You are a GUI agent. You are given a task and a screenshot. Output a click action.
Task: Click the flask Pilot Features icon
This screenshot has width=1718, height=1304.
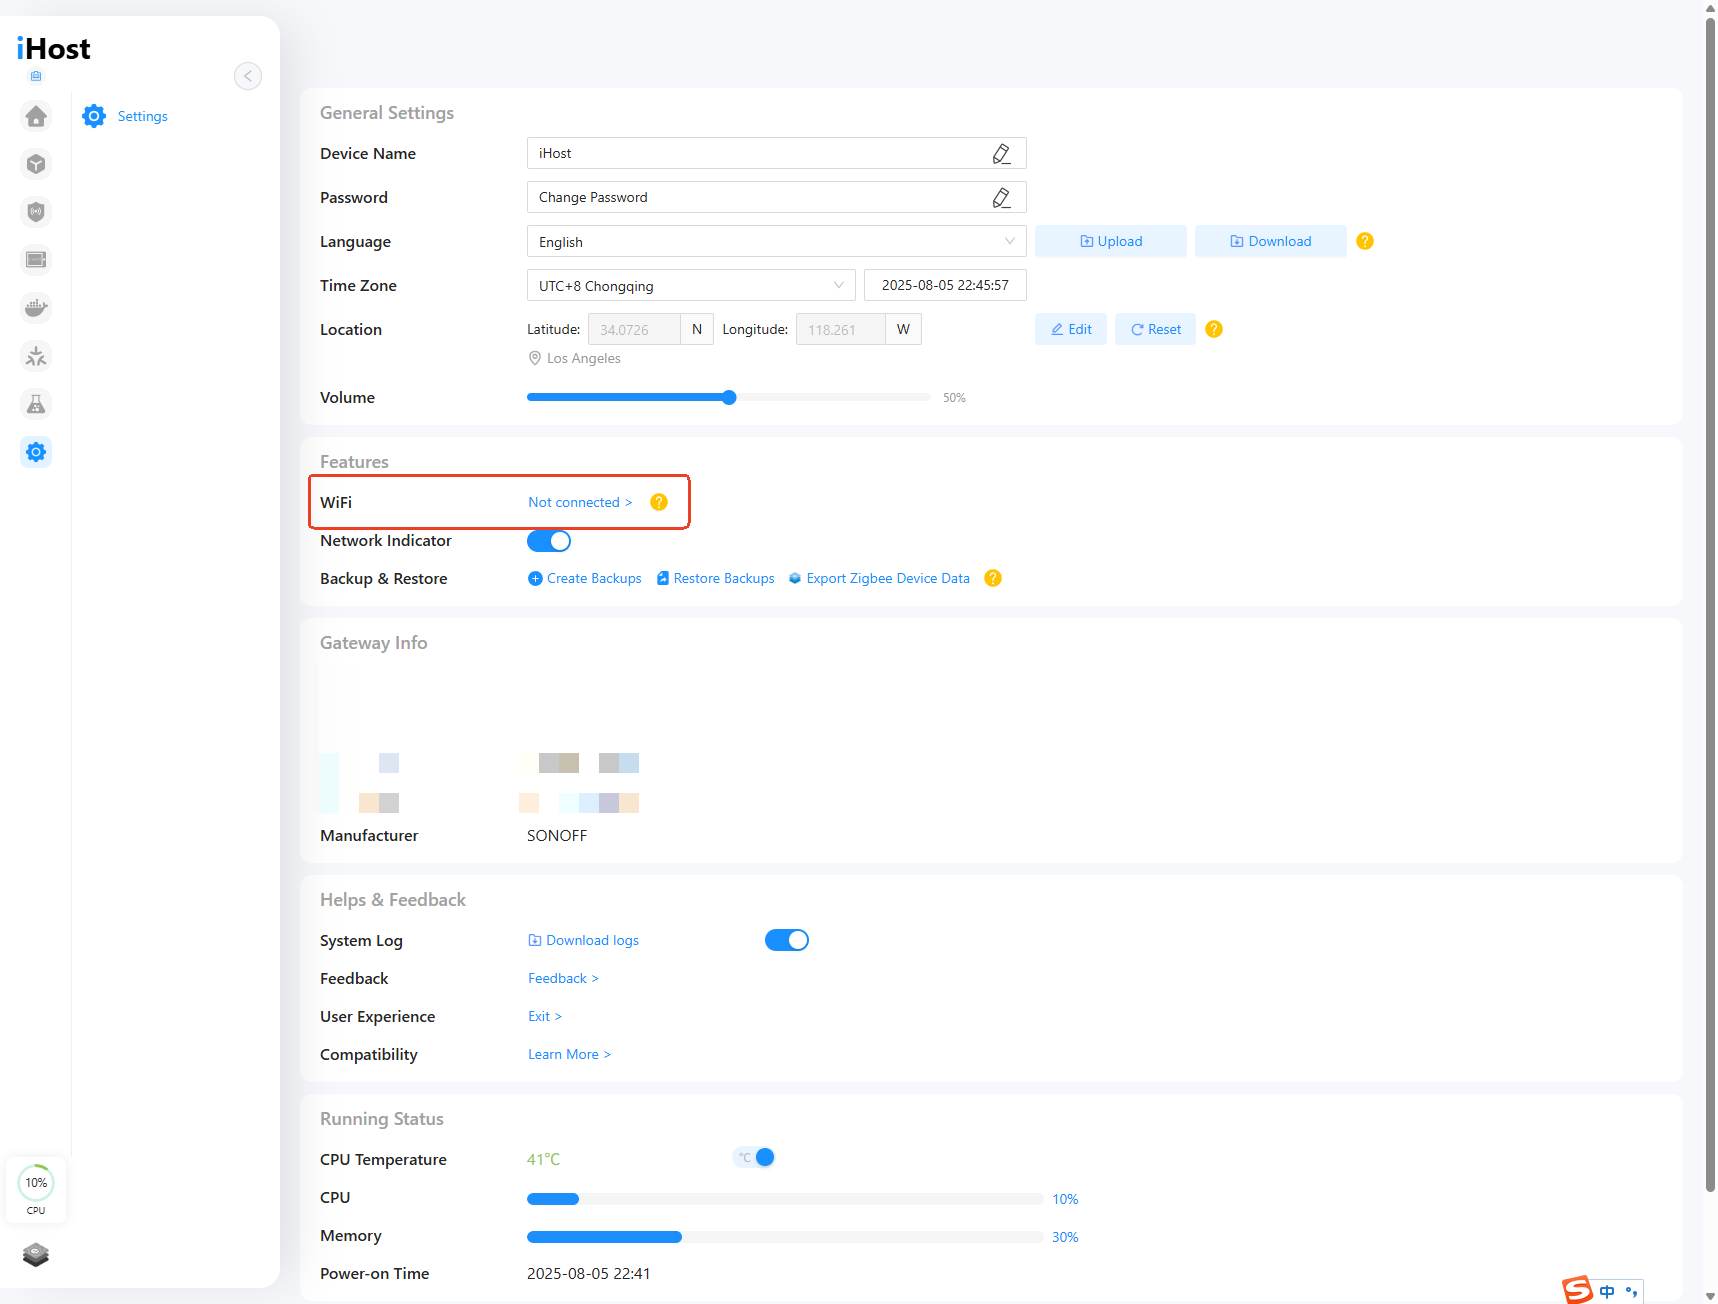coord(36,404)
